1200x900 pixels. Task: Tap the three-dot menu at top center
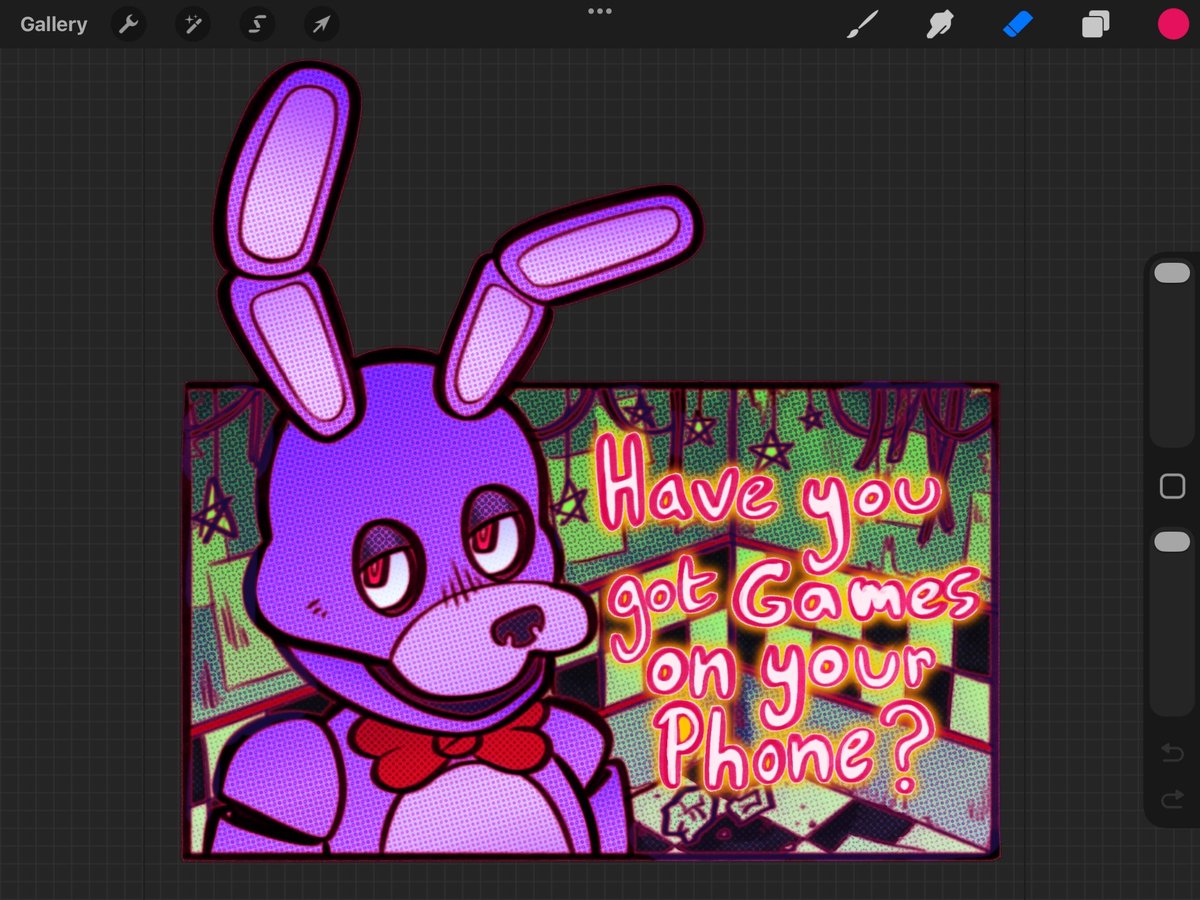coord(600,11)
